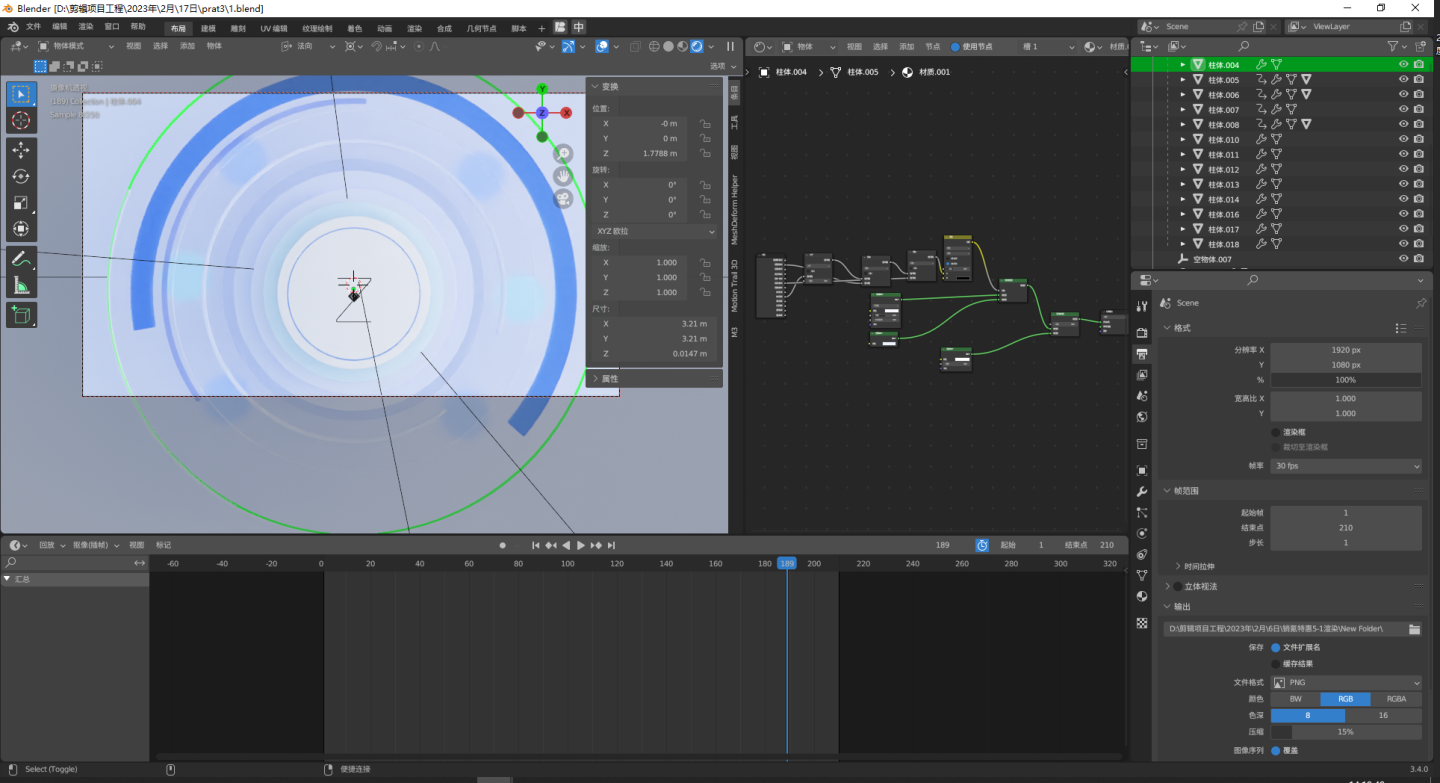Click play animation button in timeline

click(x=581, y=545)
